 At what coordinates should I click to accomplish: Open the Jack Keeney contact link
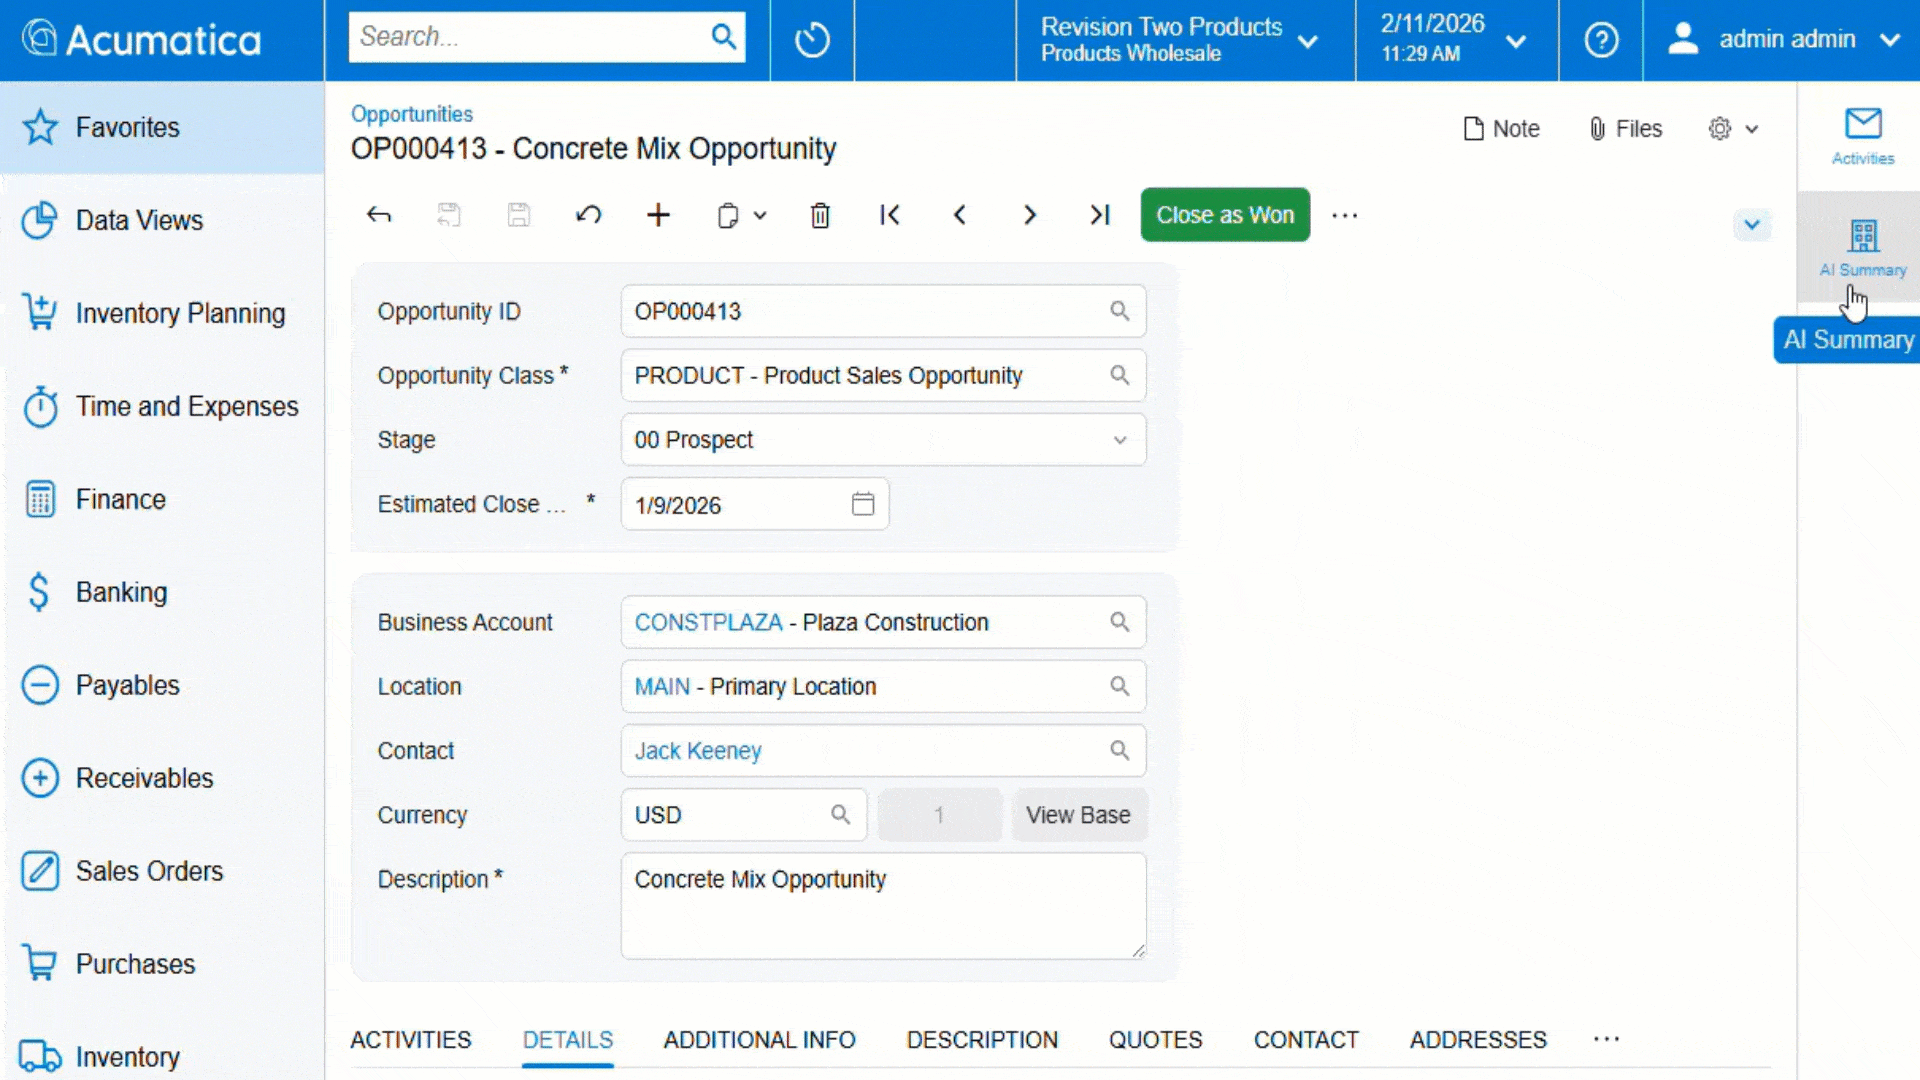(698, 751)
